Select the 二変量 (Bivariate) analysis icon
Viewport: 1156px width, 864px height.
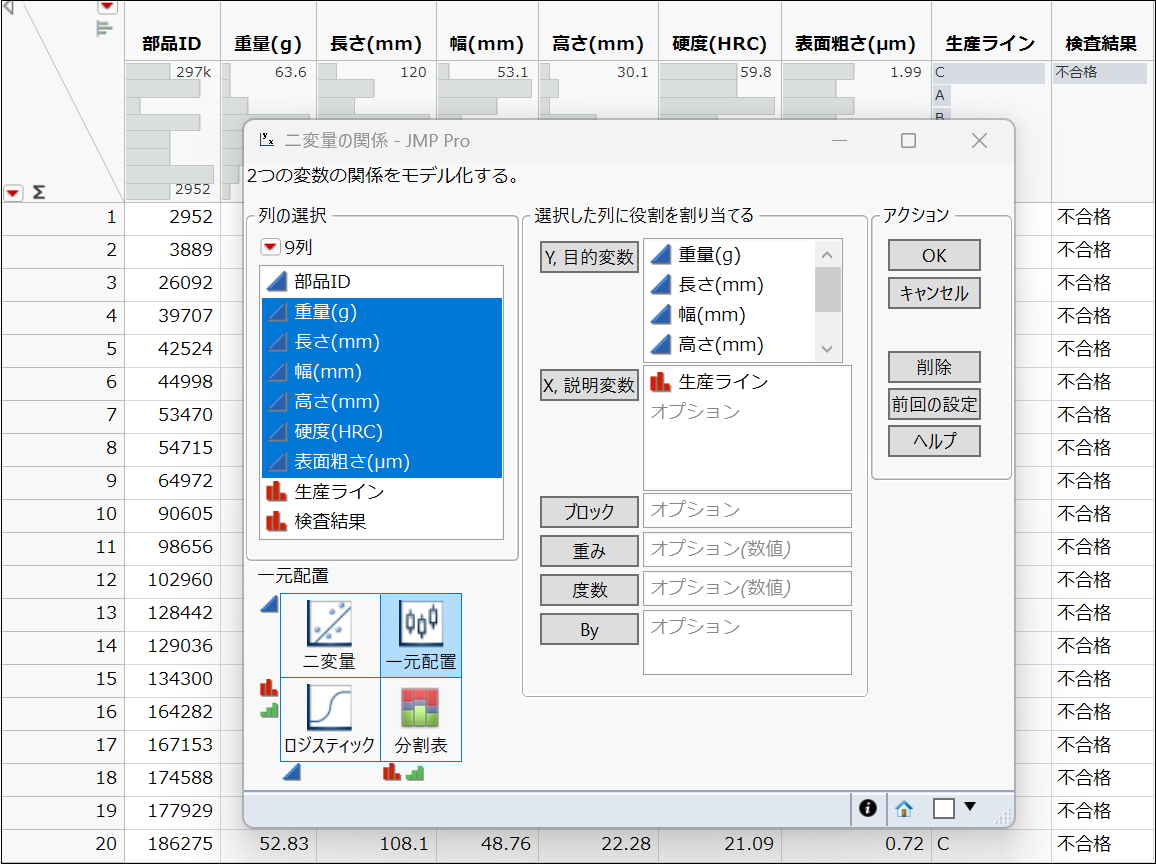pyautogui.click(x=330, y=635)
